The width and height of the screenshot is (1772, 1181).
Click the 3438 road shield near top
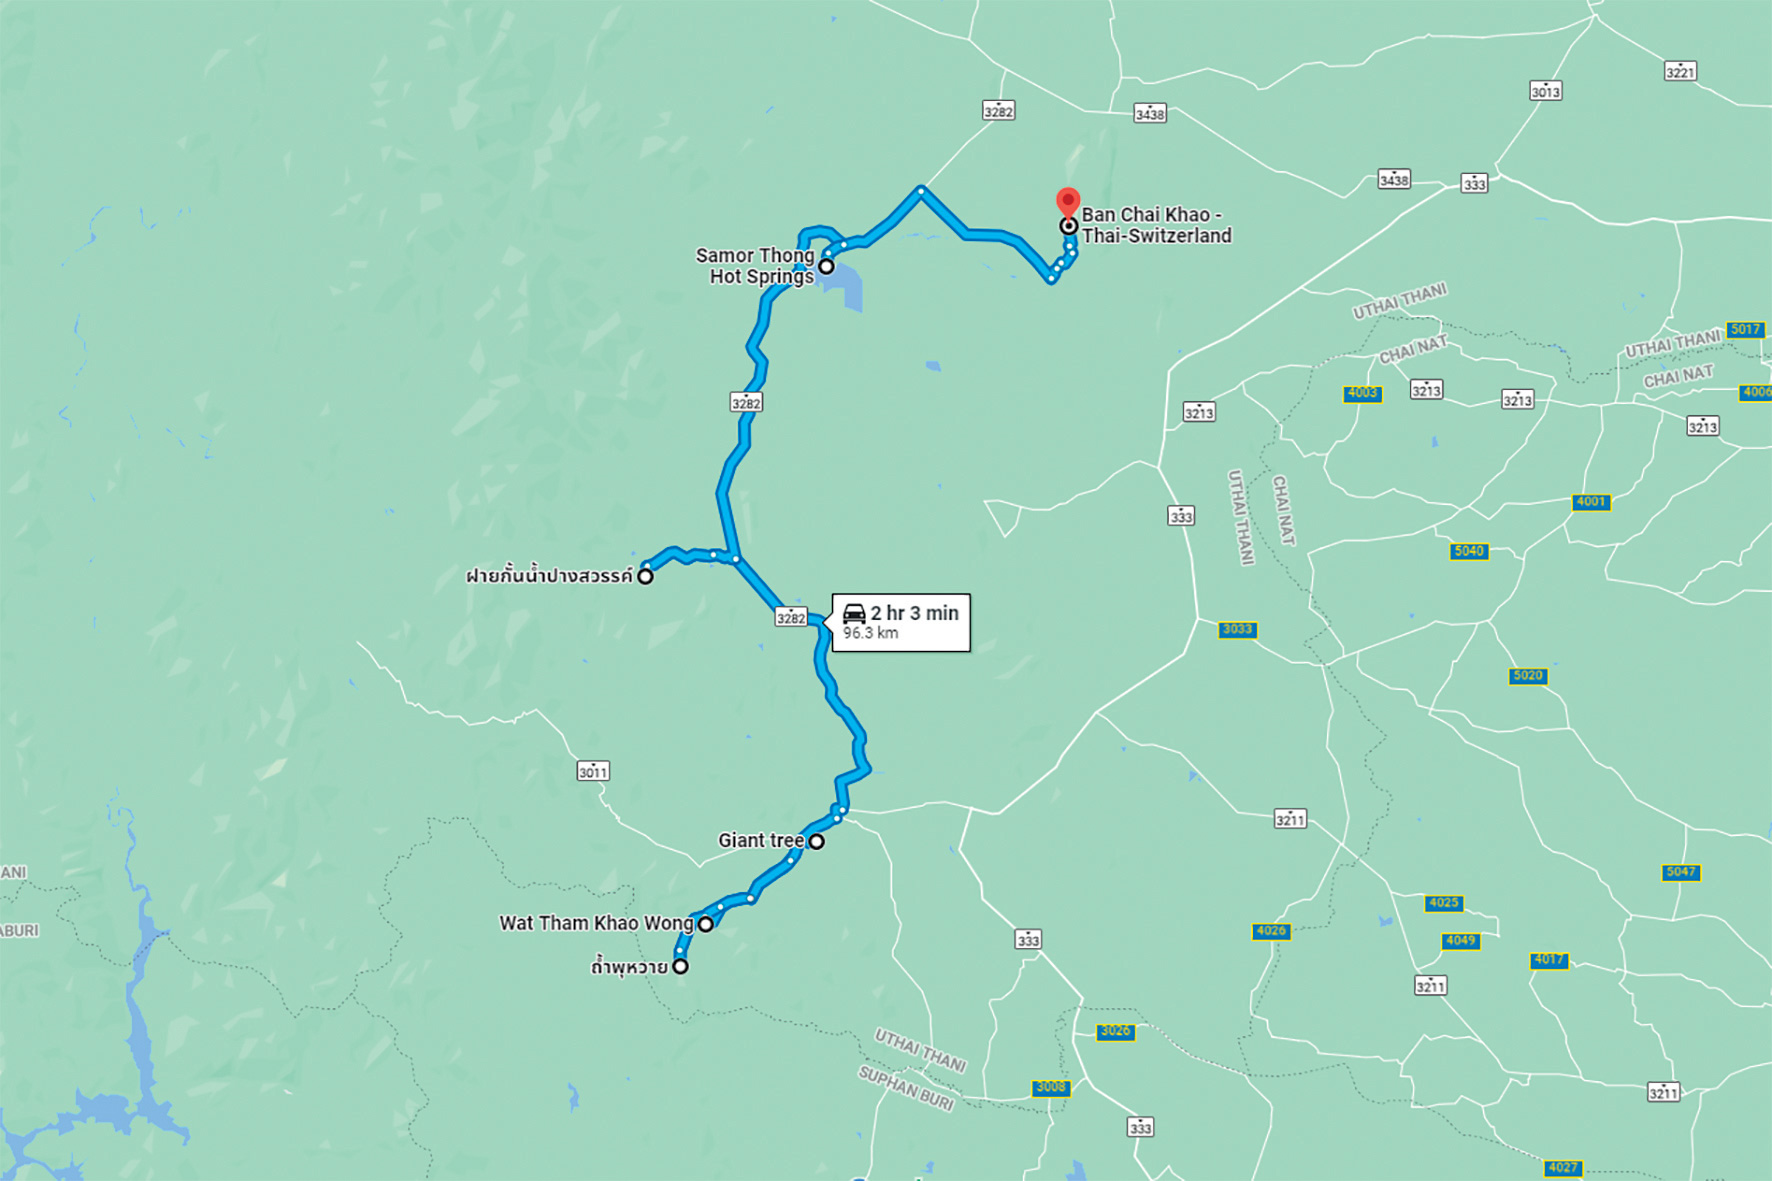point(1150,113)
